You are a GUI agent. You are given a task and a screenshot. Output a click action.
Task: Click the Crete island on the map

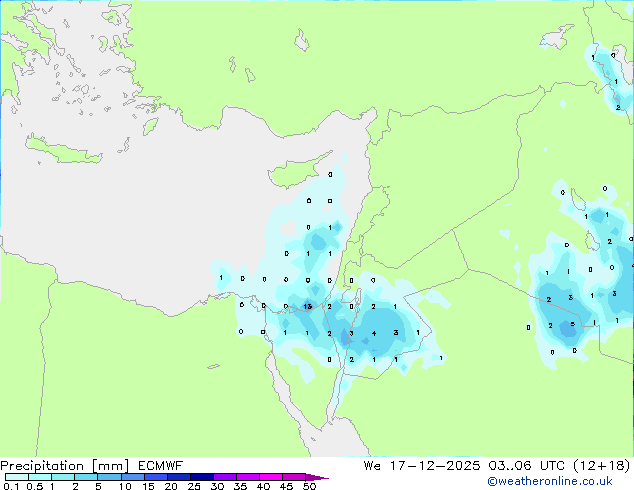[63, 150]
